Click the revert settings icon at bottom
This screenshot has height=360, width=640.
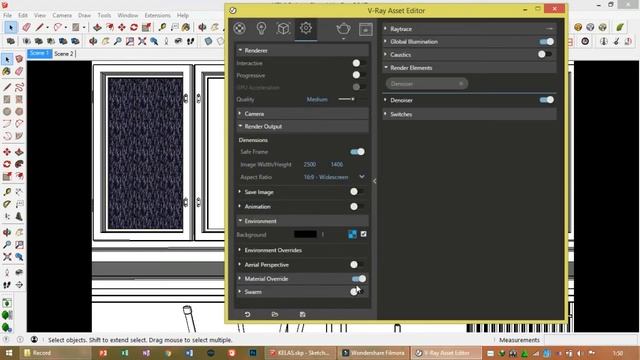(x=247, y=314)
